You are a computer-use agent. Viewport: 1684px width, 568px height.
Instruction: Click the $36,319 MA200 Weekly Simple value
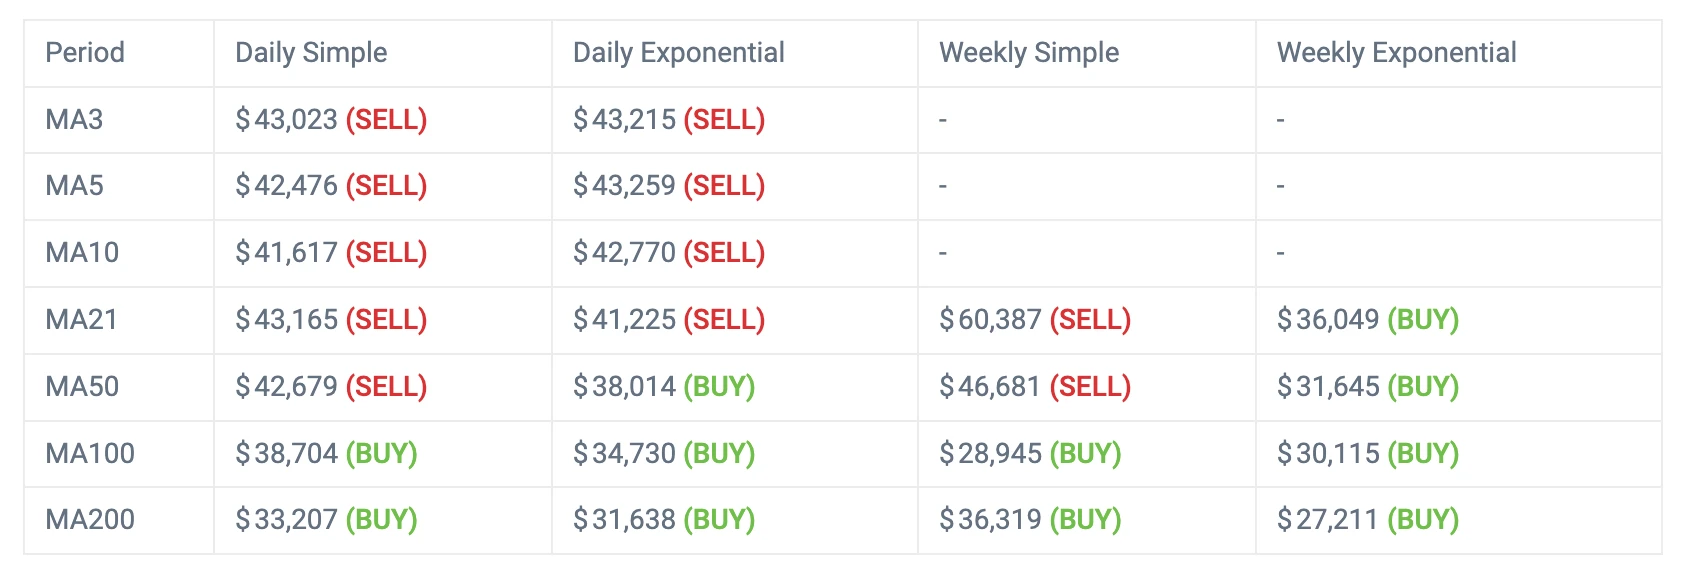point(991,520)
